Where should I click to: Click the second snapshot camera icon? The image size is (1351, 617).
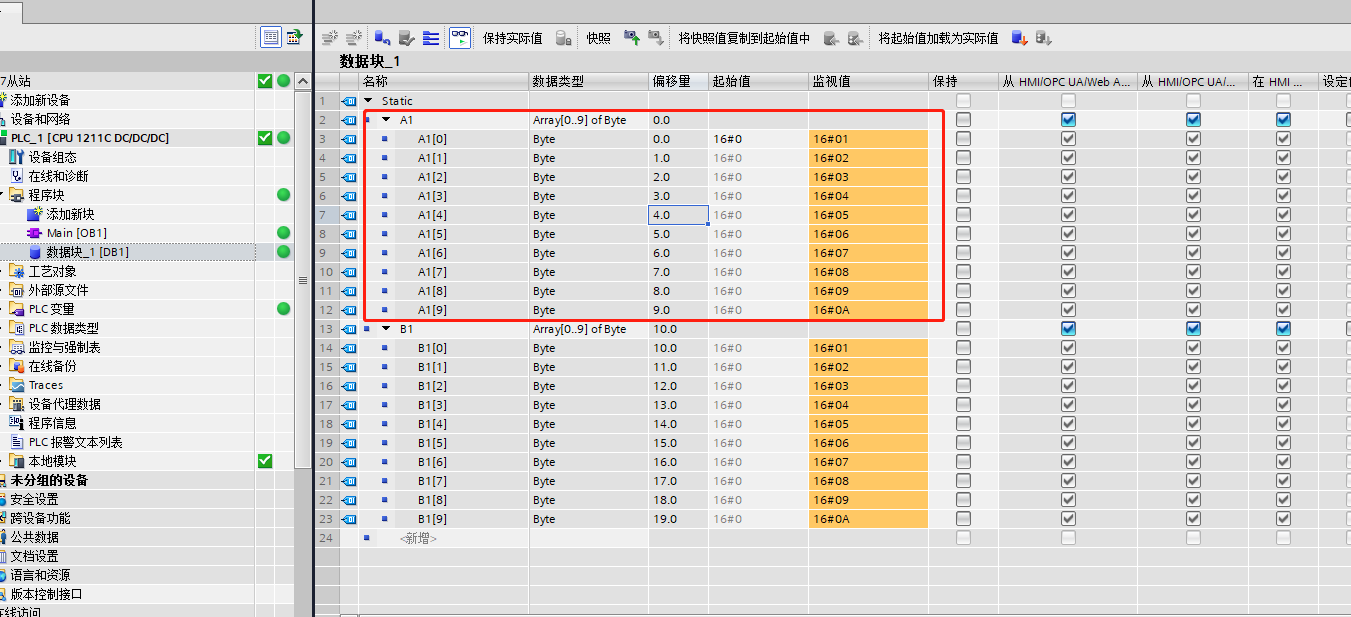click(655, 38)
